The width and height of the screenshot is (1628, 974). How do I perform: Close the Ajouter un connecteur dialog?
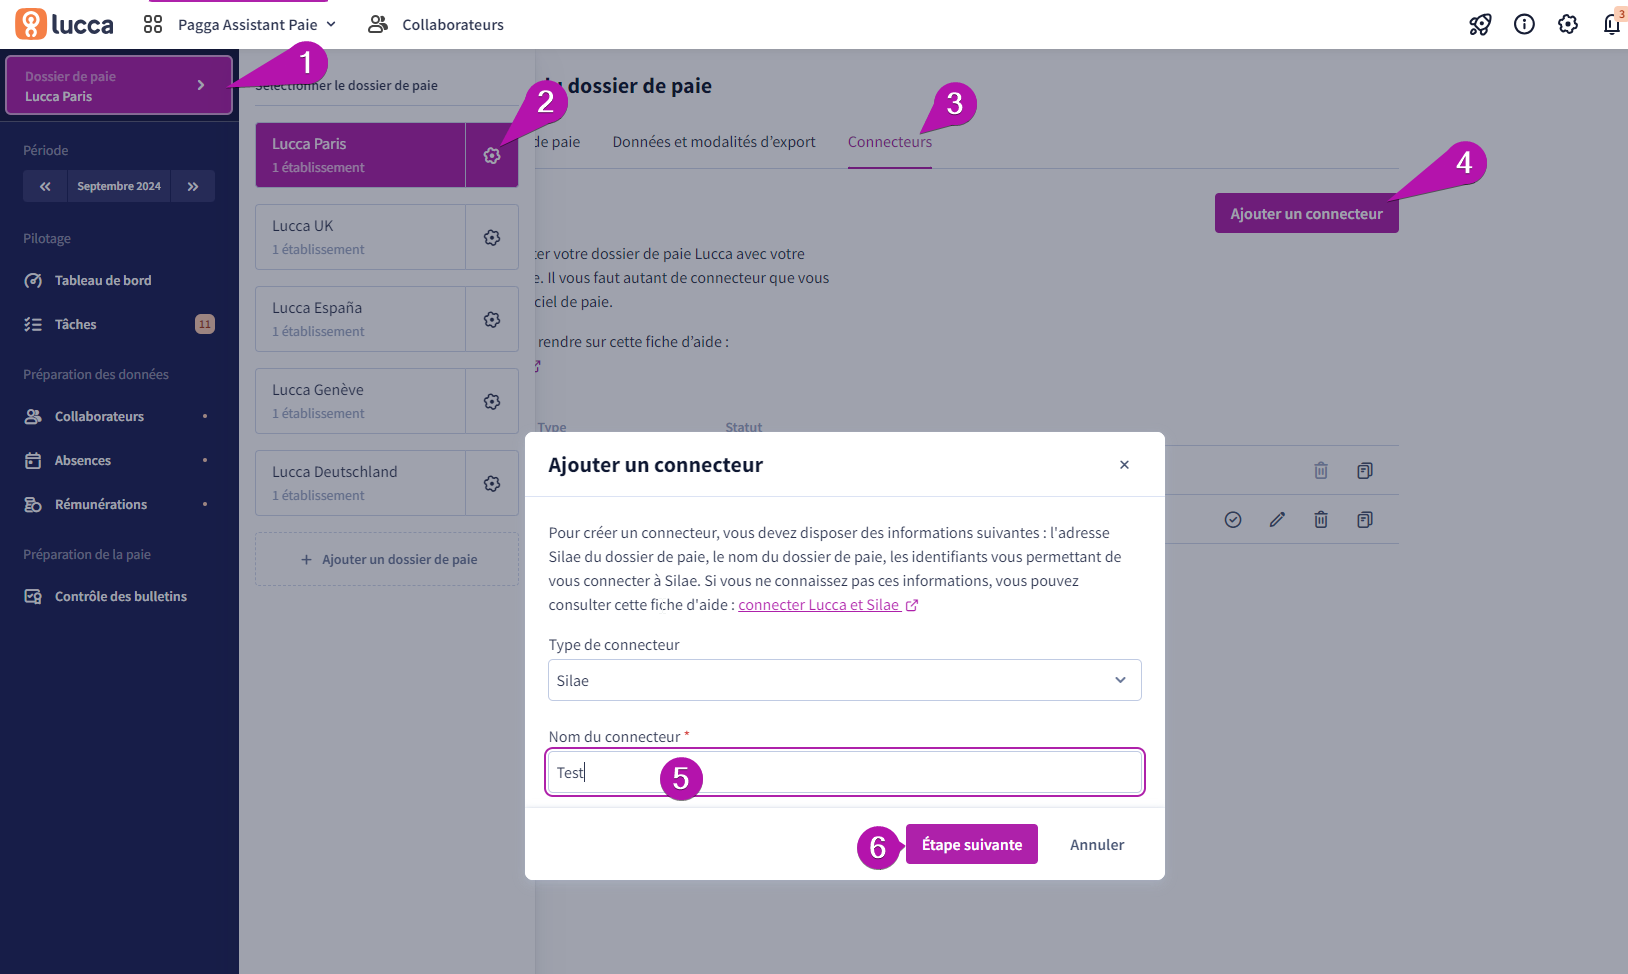coord(1124,465)
